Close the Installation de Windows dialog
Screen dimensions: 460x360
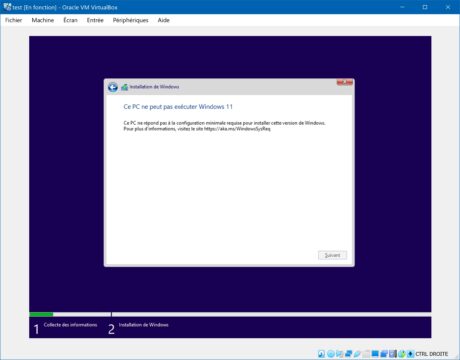345,82
